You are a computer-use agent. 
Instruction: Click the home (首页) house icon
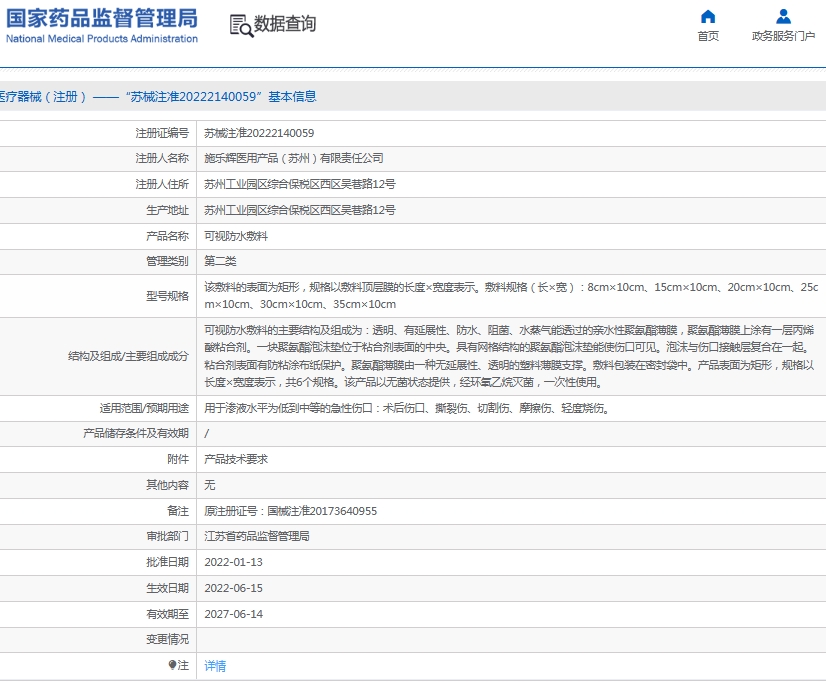(708, 17)
